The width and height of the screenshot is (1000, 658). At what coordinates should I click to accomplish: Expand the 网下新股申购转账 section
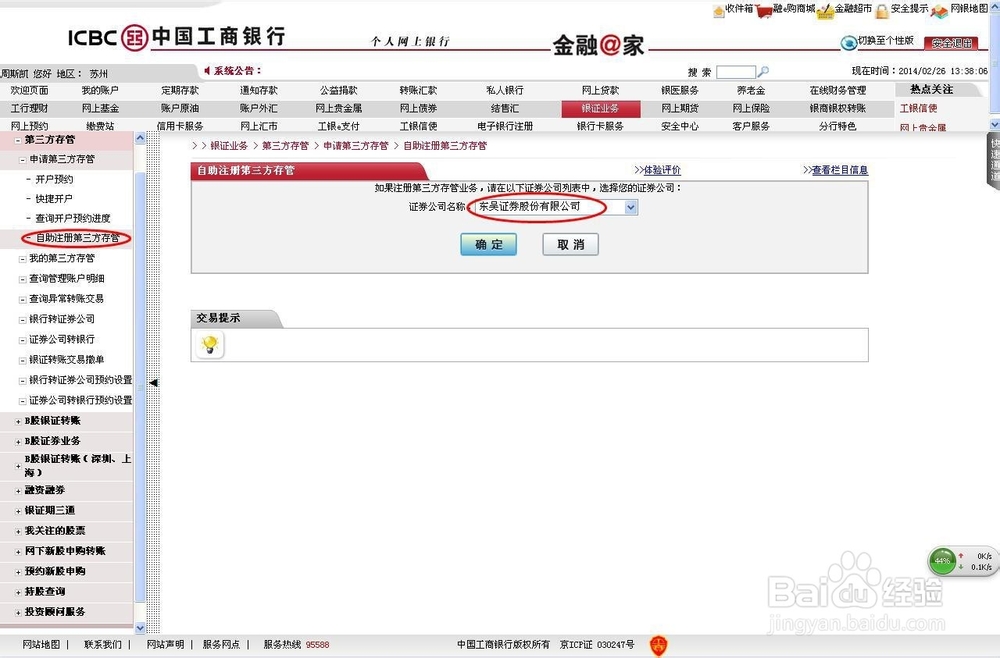pos(18,552)
